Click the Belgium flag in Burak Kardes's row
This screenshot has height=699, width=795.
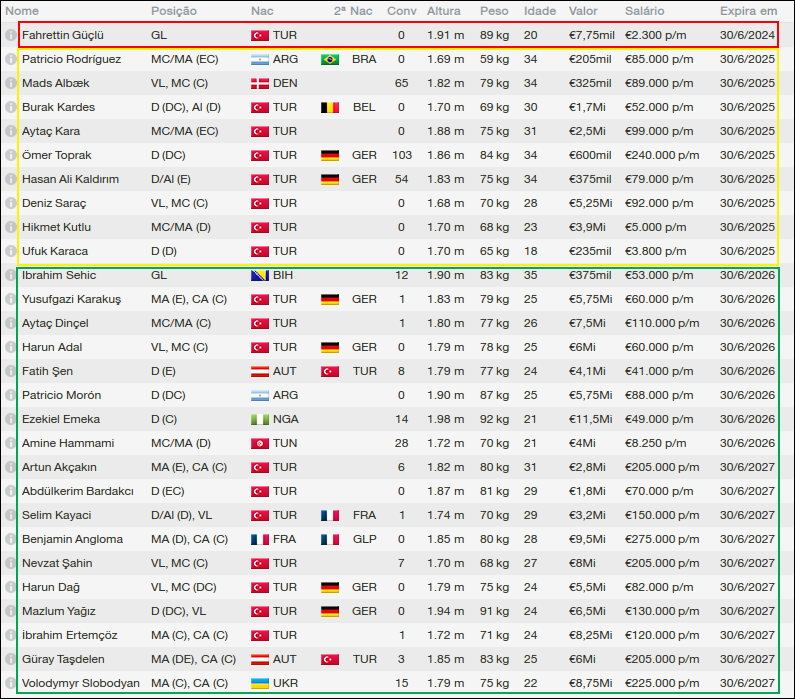point(329,107)
